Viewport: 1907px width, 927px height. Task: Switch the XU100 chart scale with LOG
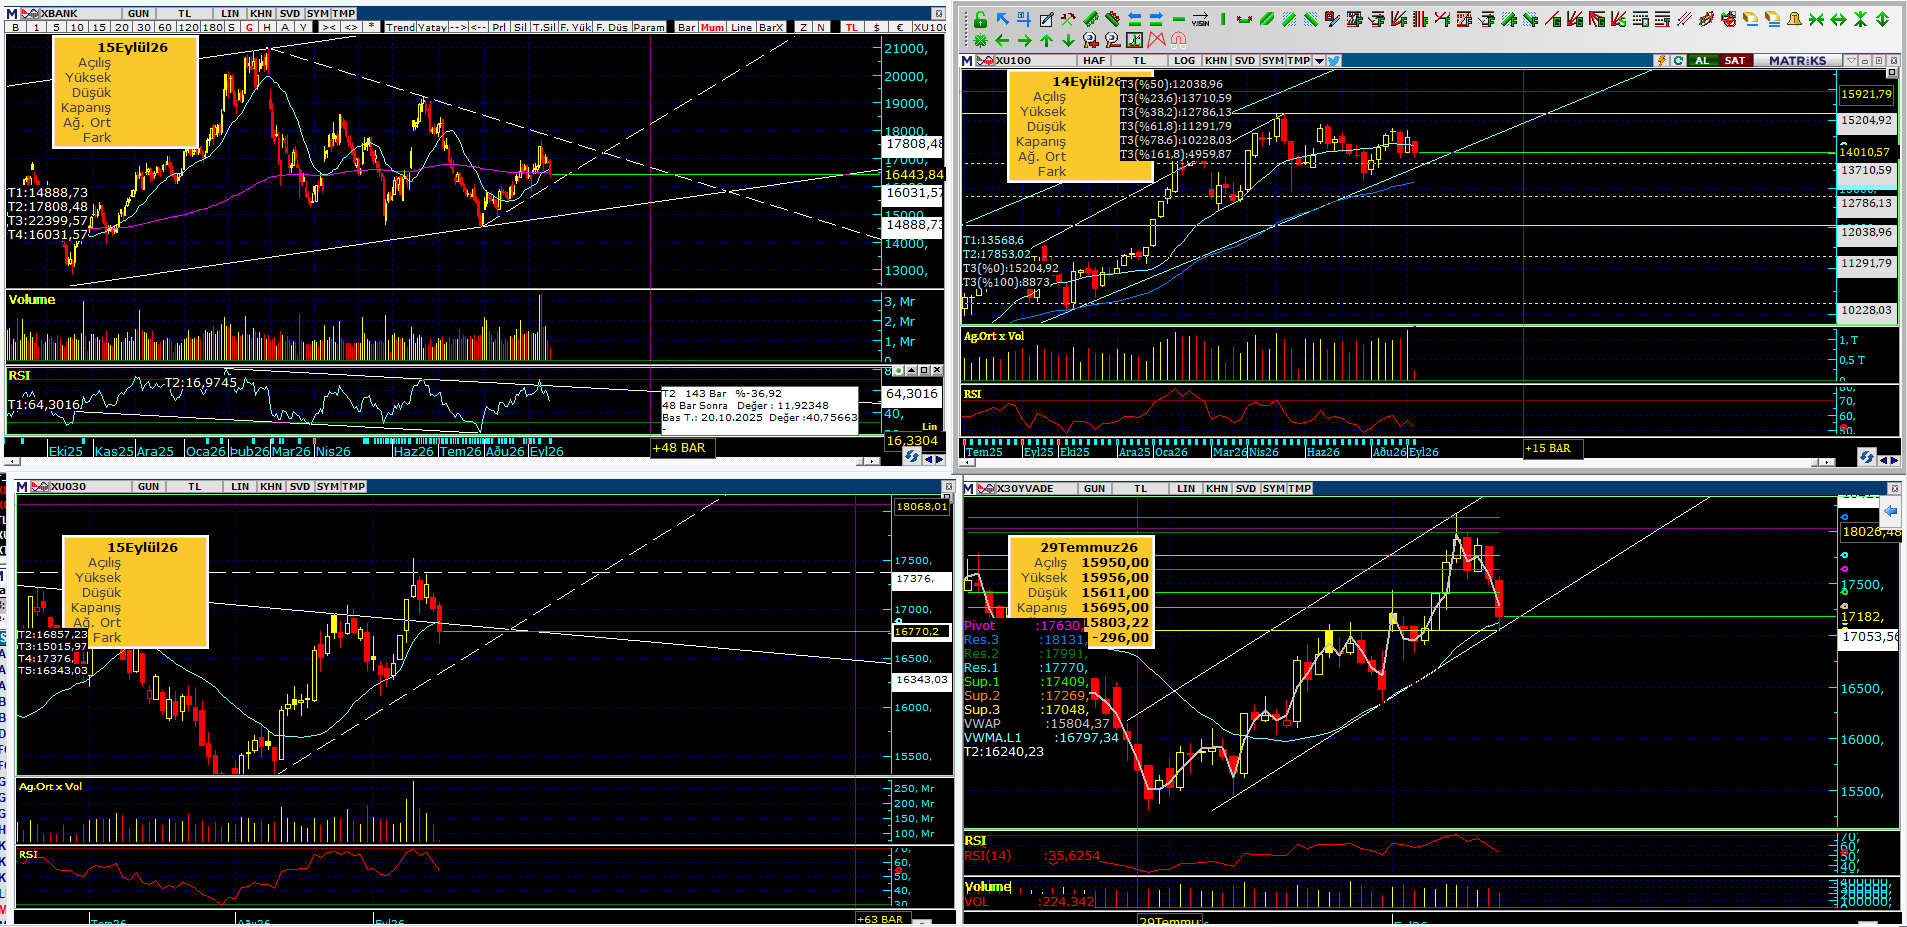click(1184, 61)
